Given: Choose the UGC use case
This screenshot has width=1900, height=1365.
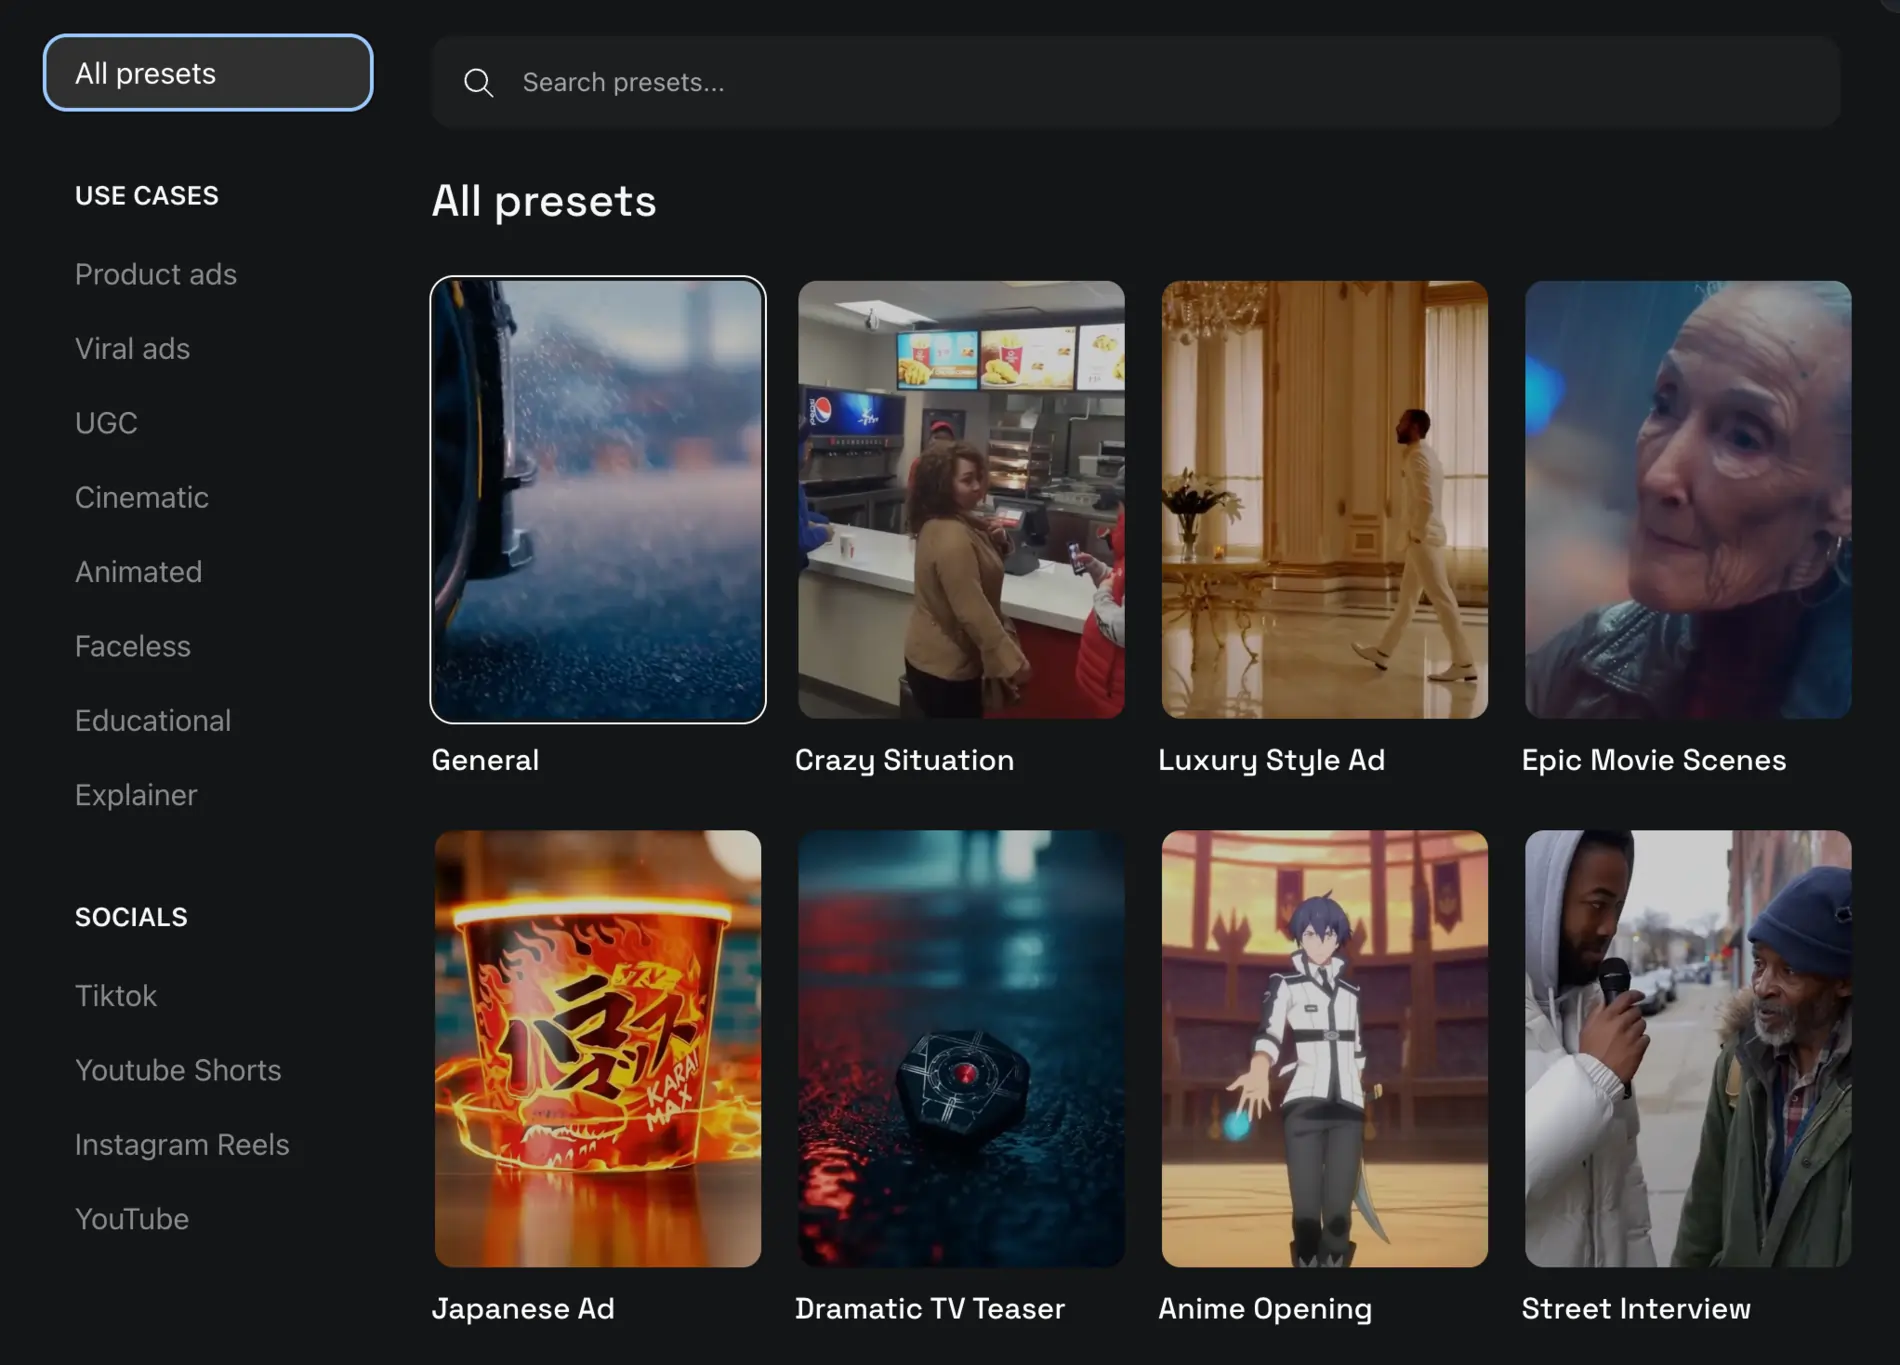Looking at the screenshot, I should point(106,423).
